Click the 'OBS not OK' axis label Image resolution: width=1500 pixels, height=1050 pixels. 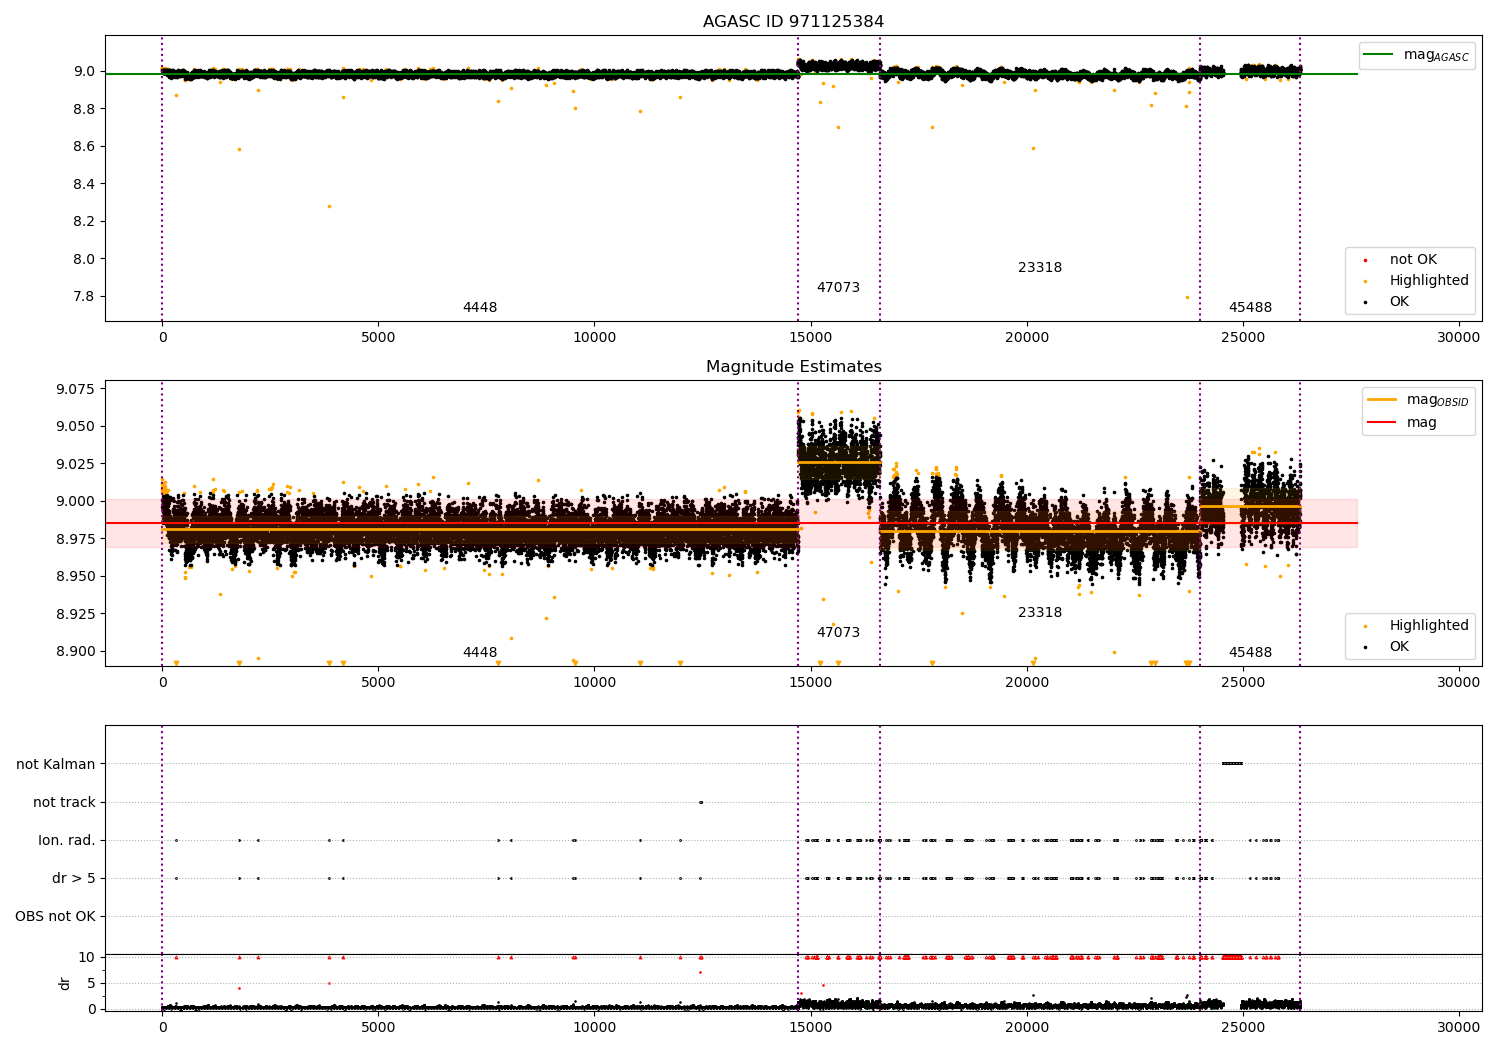(x=55, y=916)
